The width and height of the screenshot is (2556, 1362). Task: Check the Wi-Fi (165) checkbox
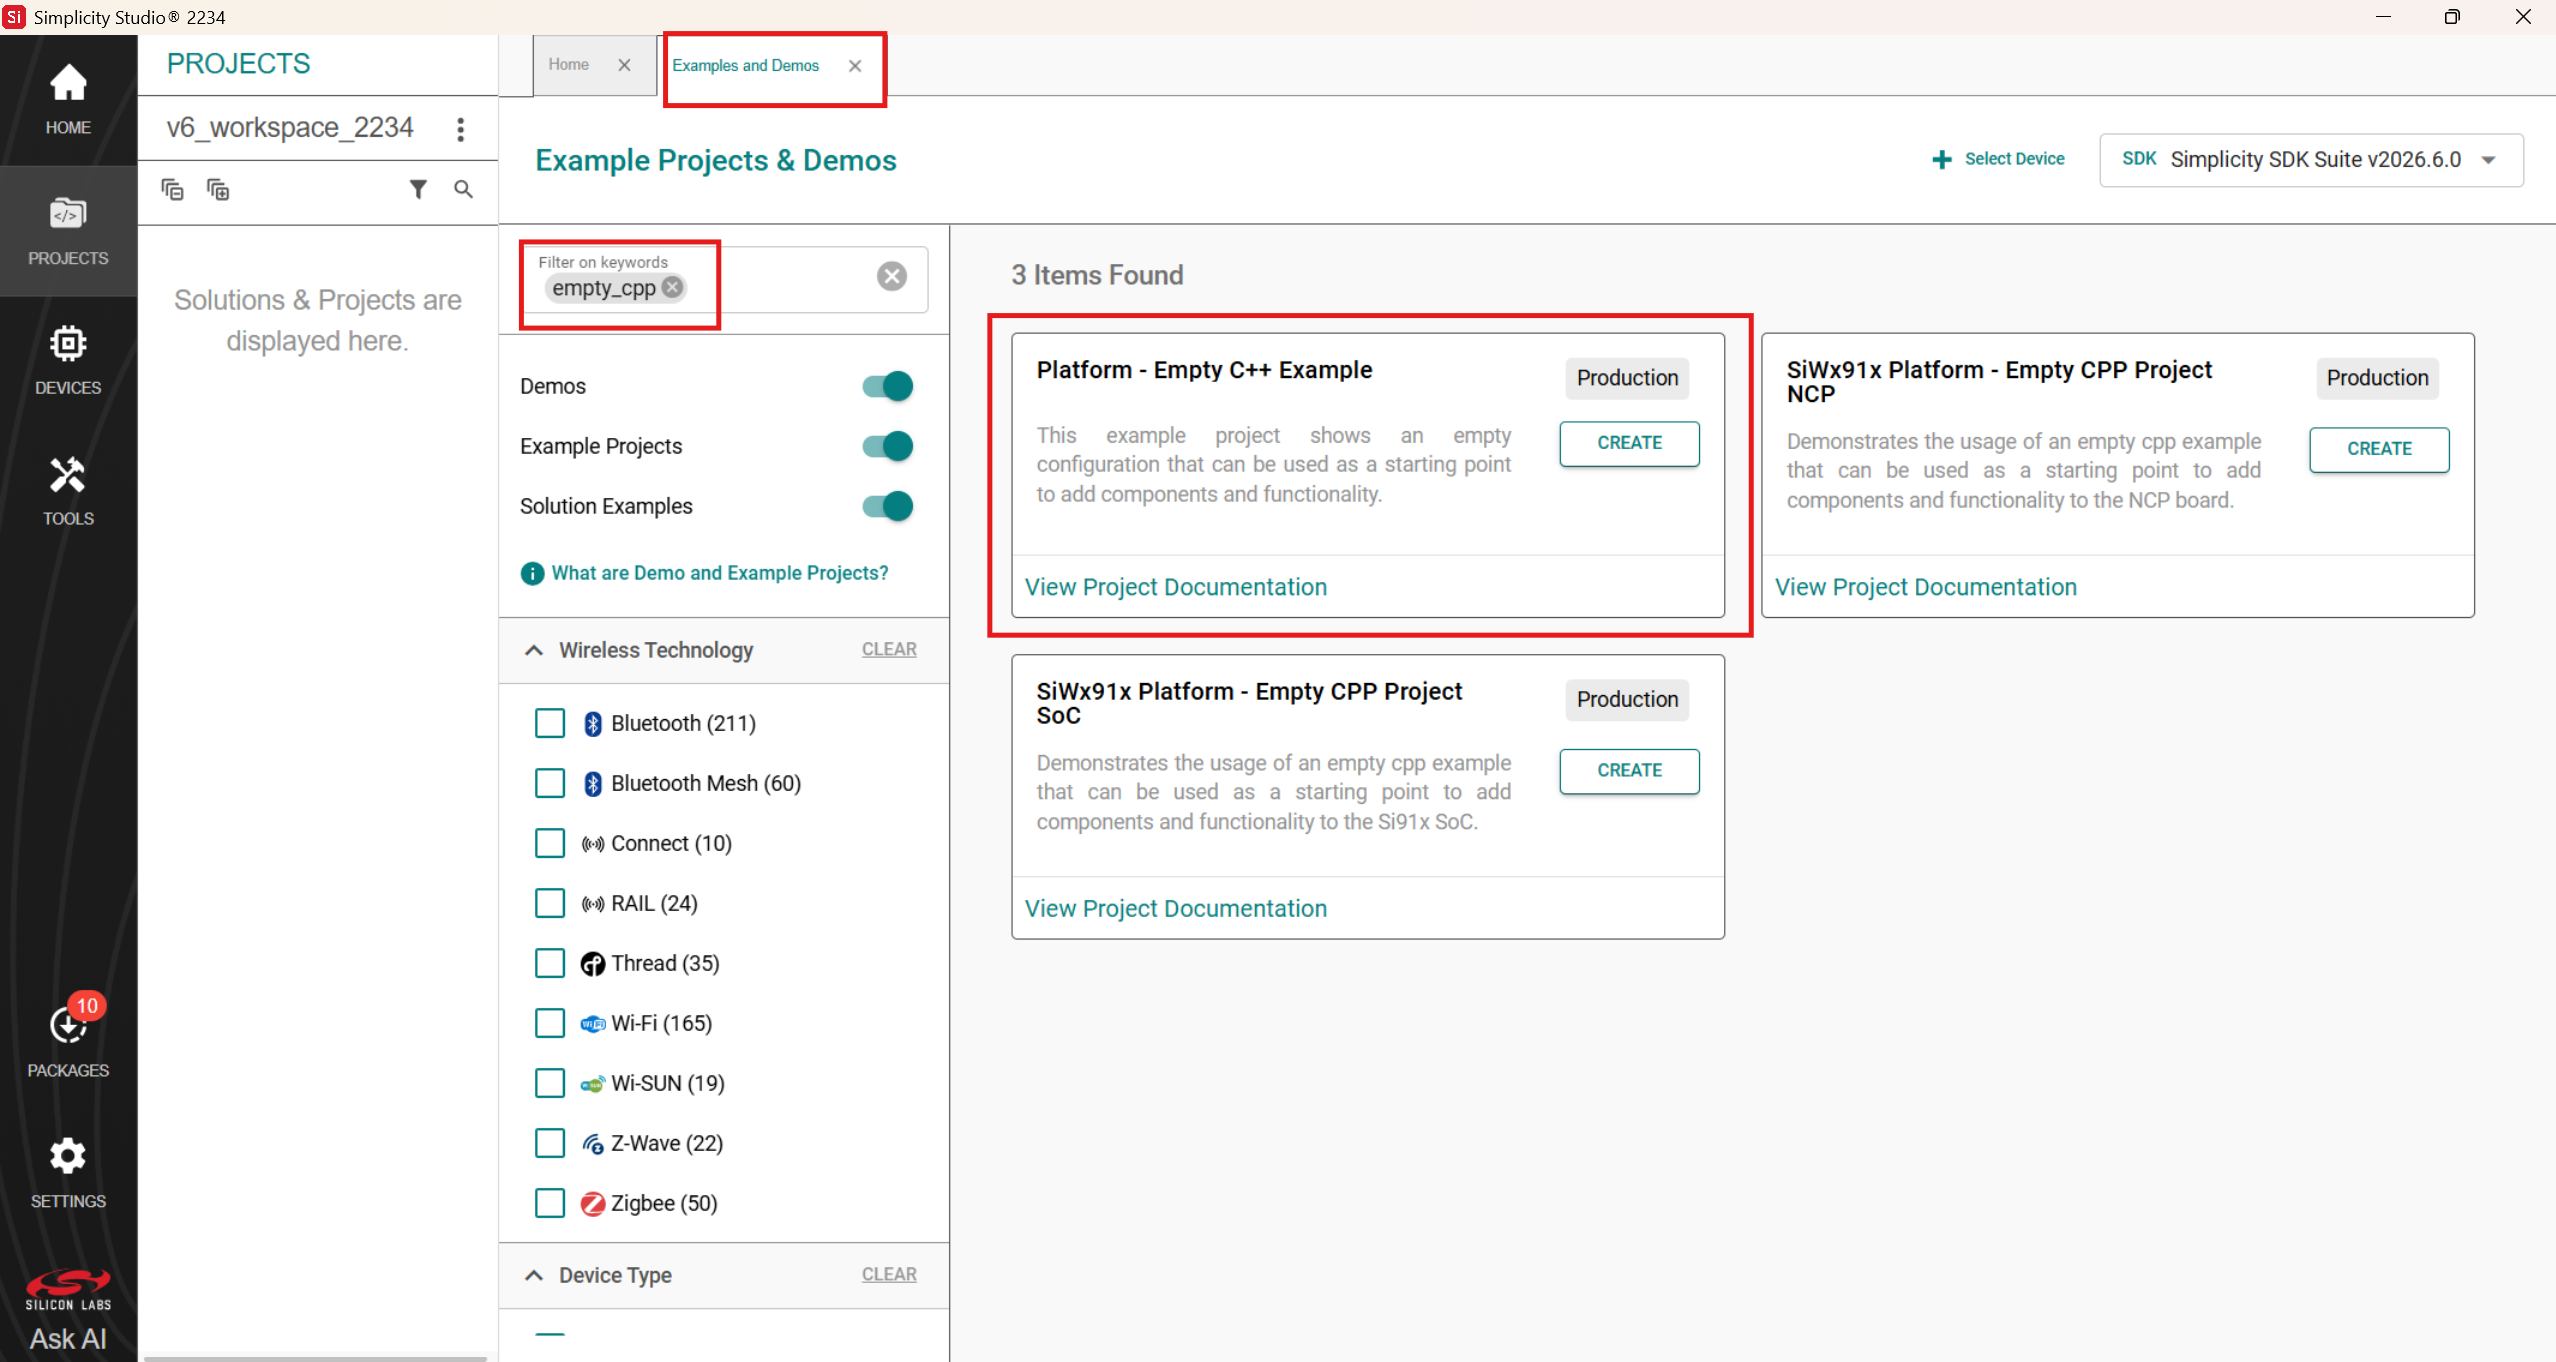click(550, 1023)
